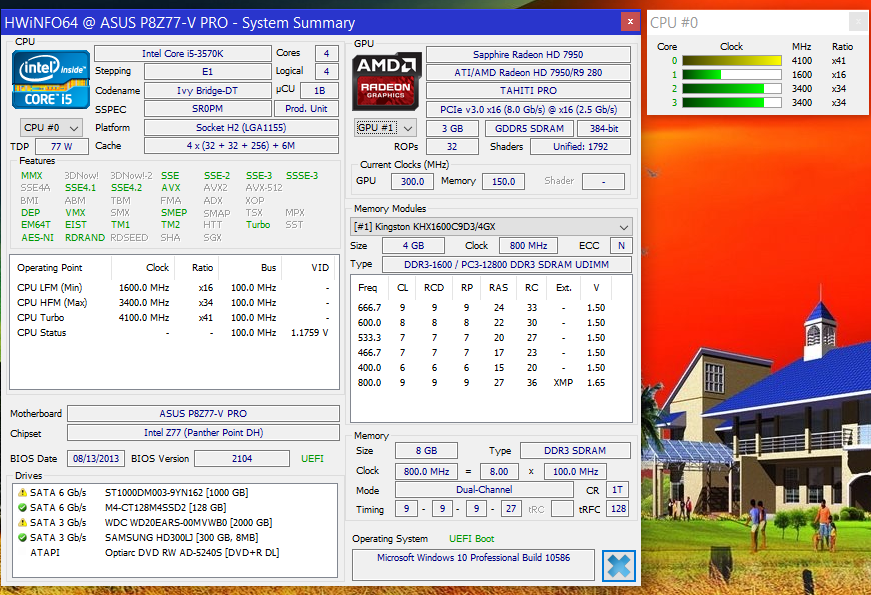Click the ECC N field
This screenshot has width=871, height=595.
[x=620, y=246]
